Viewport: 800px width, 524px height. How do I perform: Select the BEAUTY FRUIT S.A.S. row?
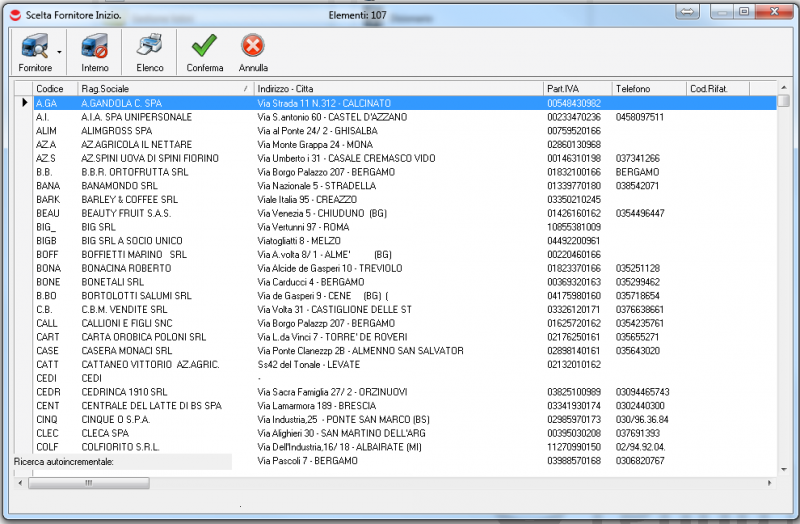[125, 213]
